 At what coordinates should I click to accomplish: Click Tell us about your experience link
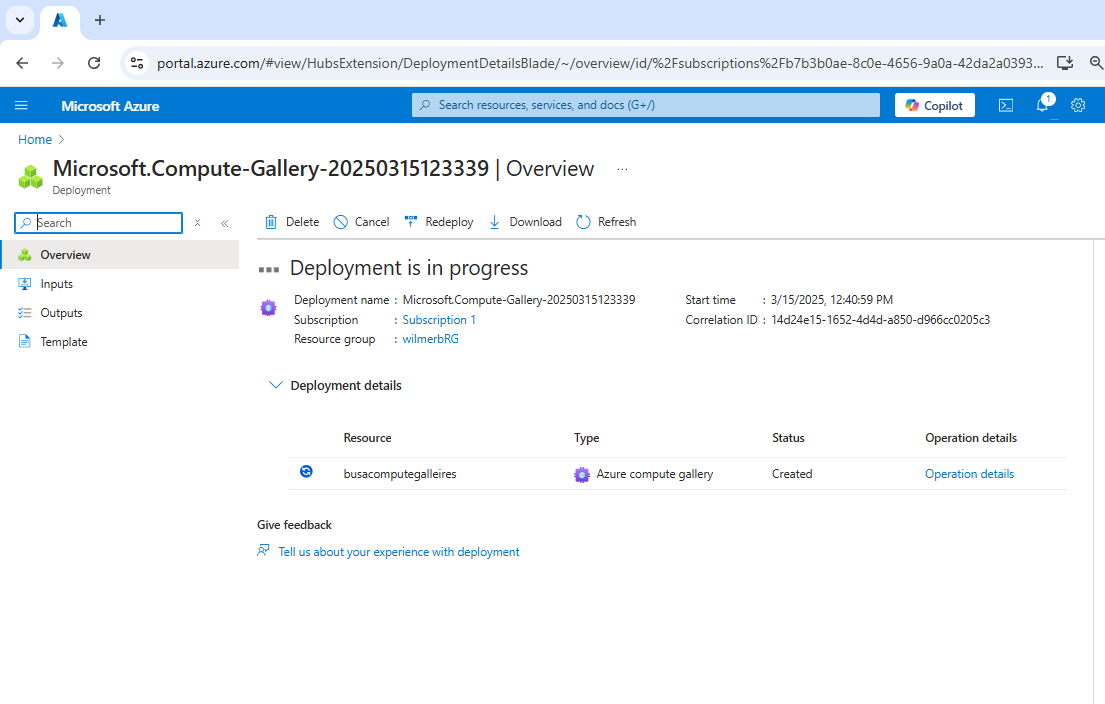point(399,552)
